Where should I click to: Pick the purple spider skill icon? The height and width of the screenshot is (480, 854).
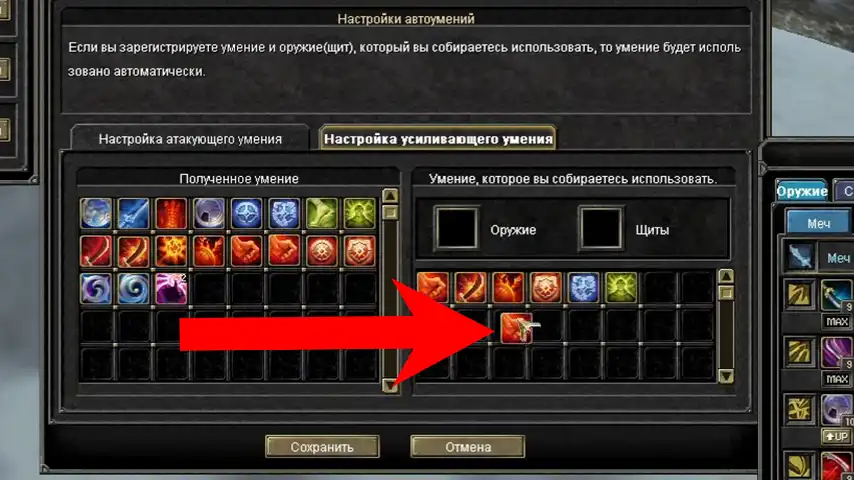(x=171, y=288)
